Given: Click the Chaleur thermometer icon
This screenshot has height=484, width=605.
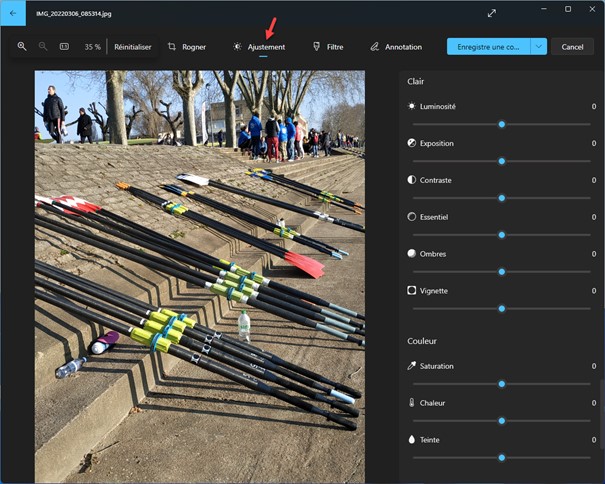Looking at the screenshot, I should [412, 403].
